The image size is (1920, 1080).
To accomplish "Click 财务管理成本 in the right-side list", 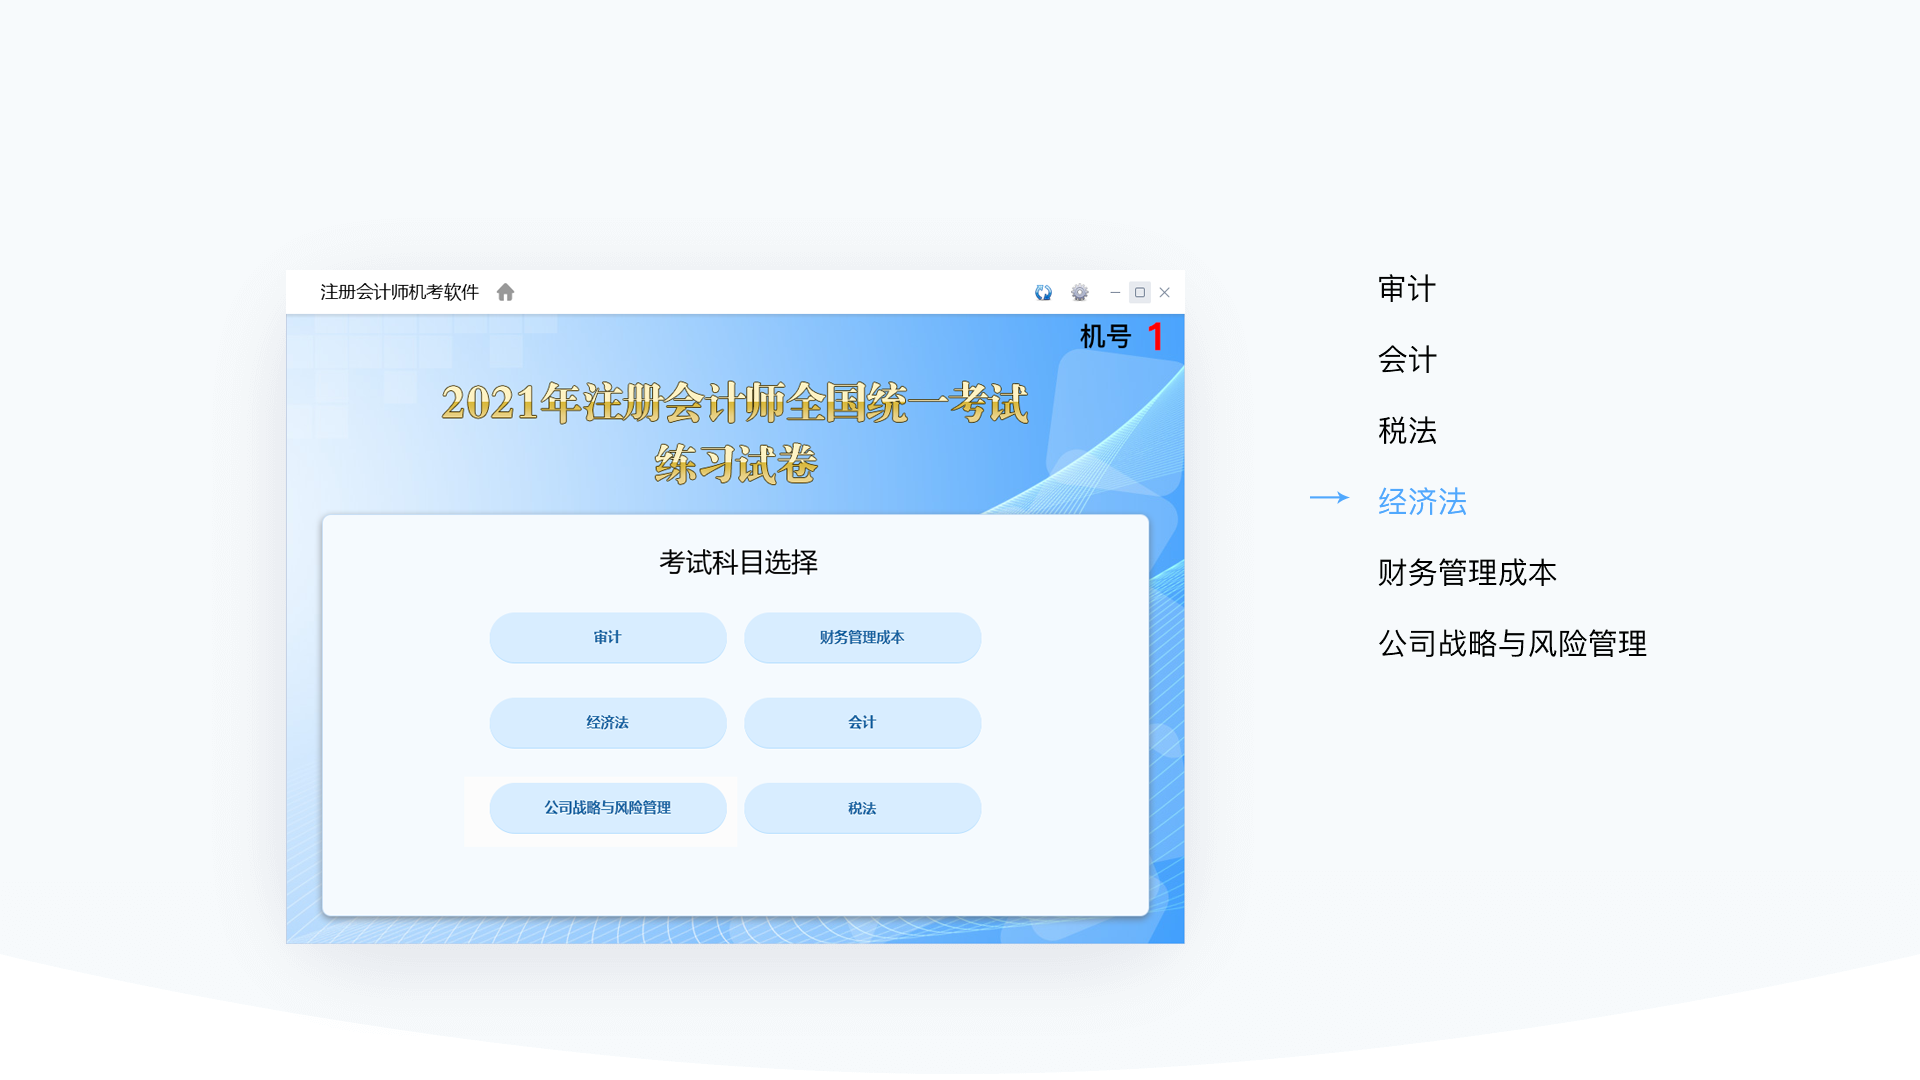I will 1467,573.
